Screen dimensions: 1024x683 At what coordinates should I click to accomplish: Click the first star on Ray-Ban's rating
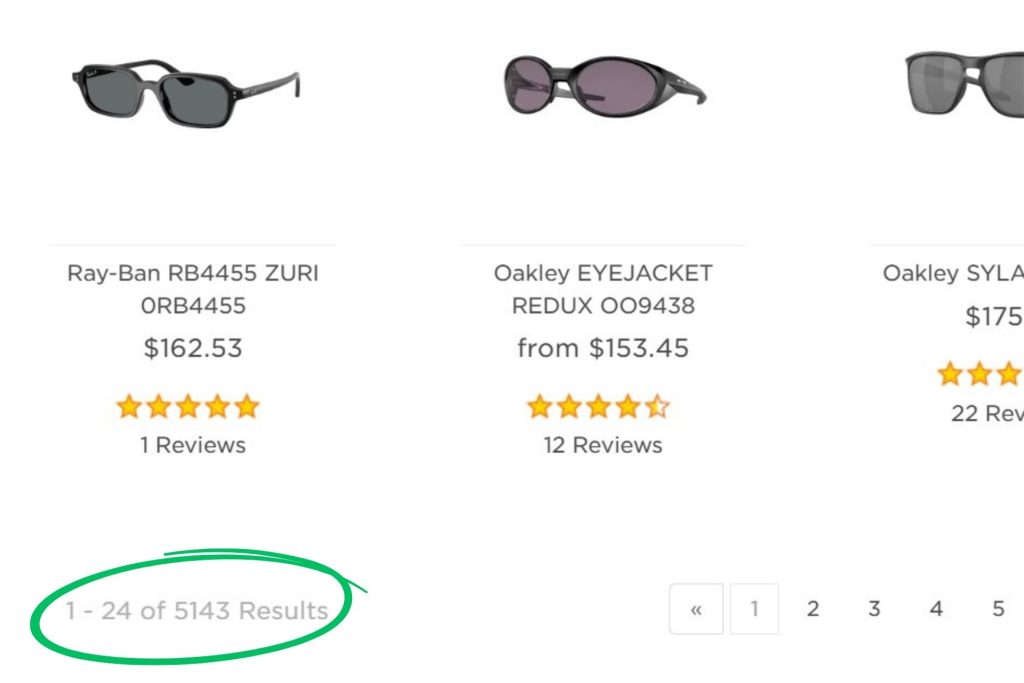[x=129, y=406]
